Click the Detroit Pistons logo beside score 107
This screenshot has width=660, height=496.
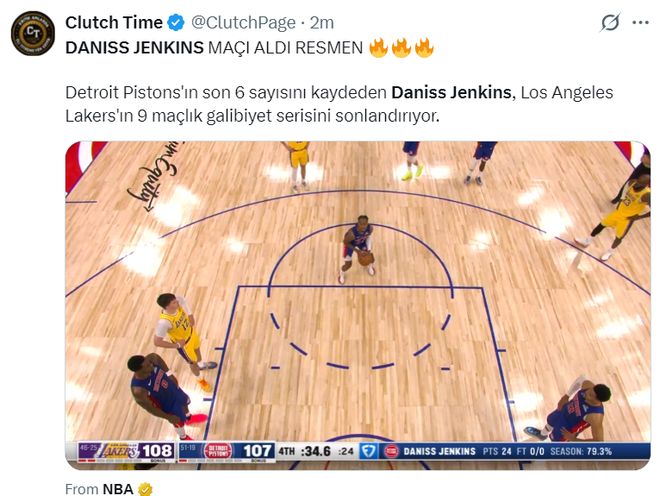point(218,451)
